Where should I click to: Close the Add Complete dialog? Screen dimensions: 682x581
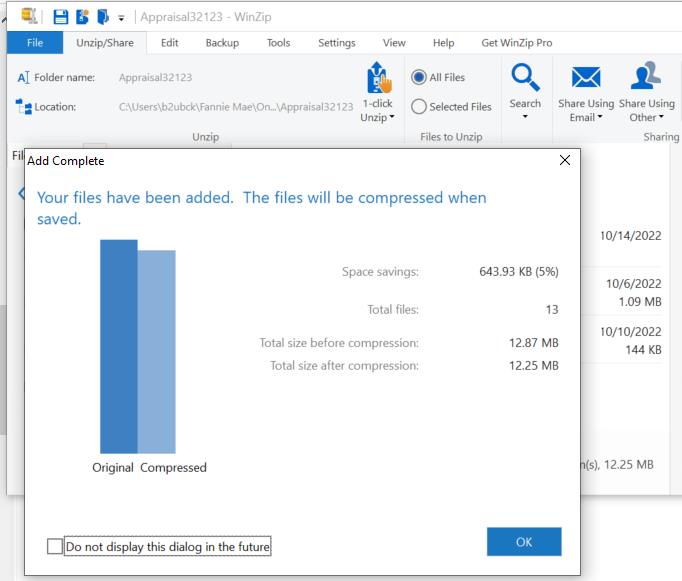[x=565, y=160]
